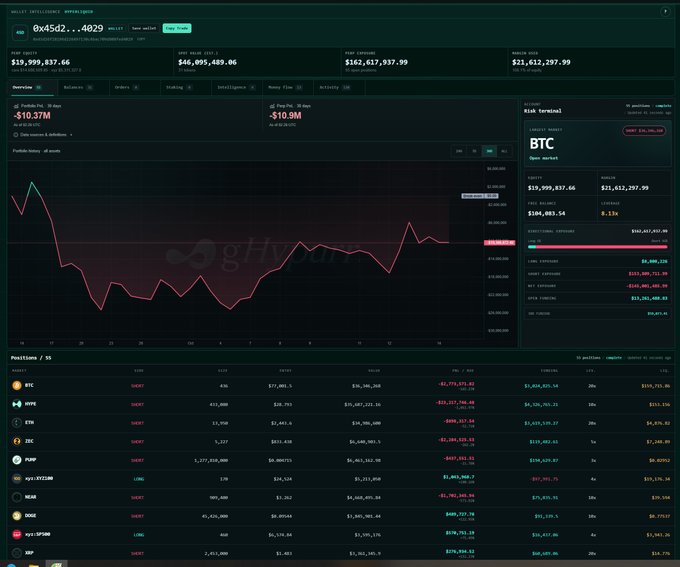Click the NEAR coin icon
The image size is (680, 567).
[x=17, y=497]
